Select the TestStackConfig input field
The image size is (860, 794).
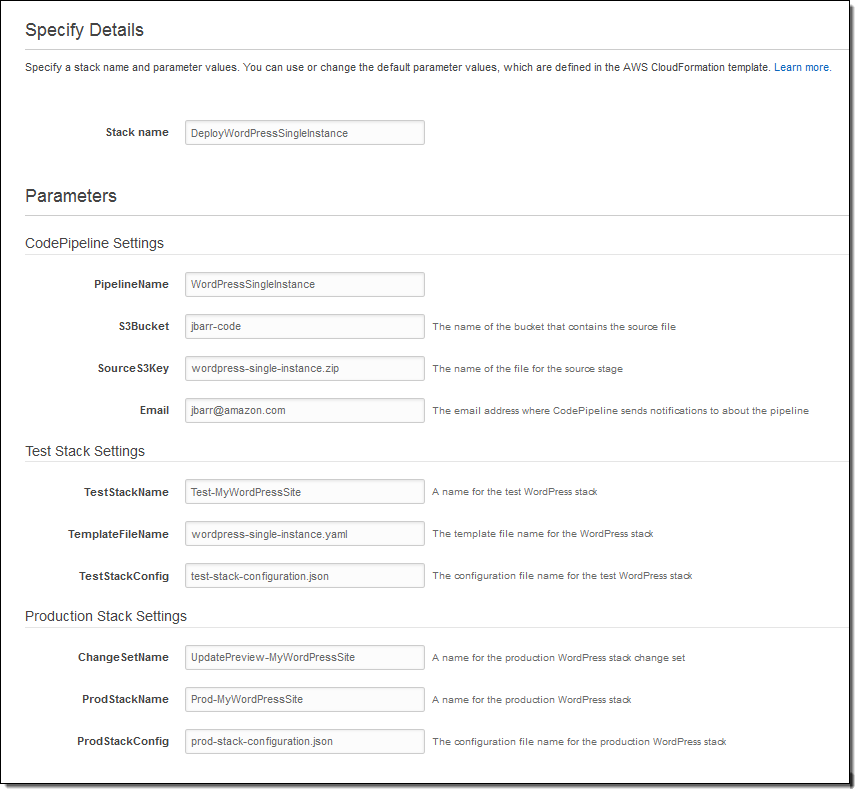click(x=304, y=576)
